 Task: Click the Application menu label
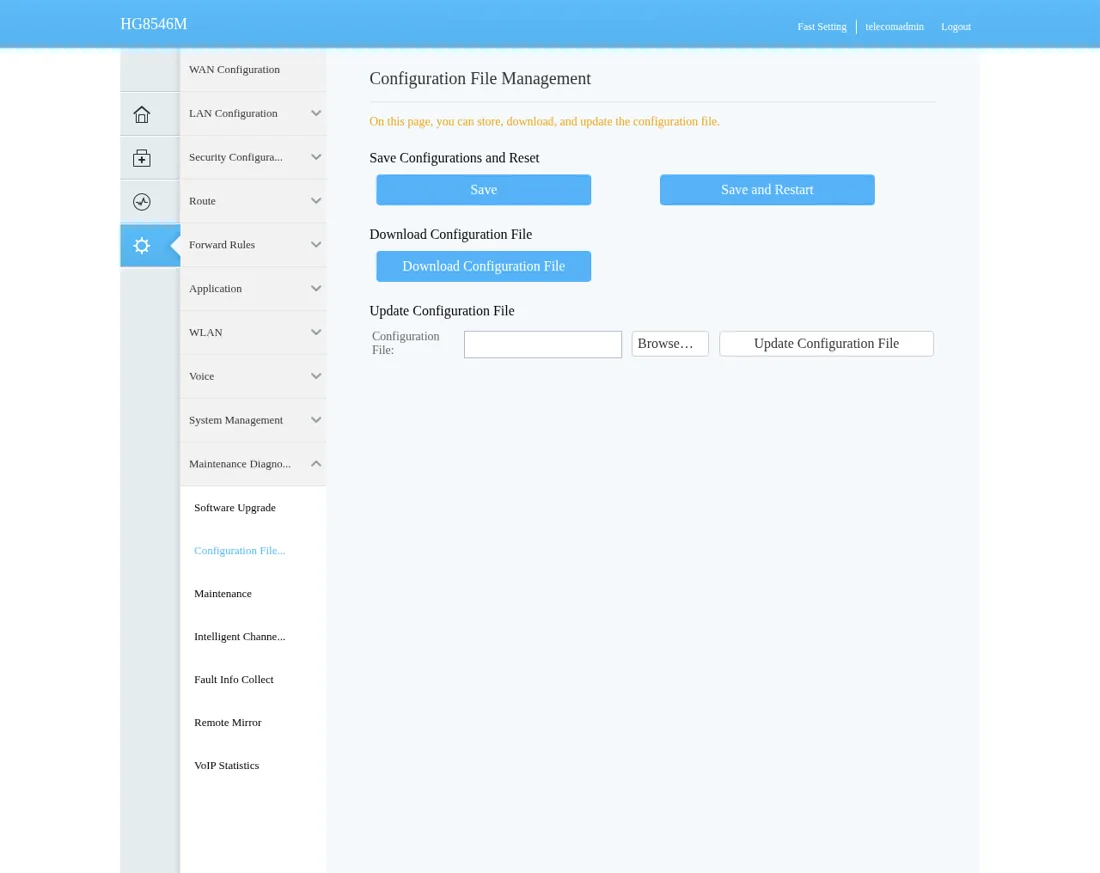coord(215,288)
